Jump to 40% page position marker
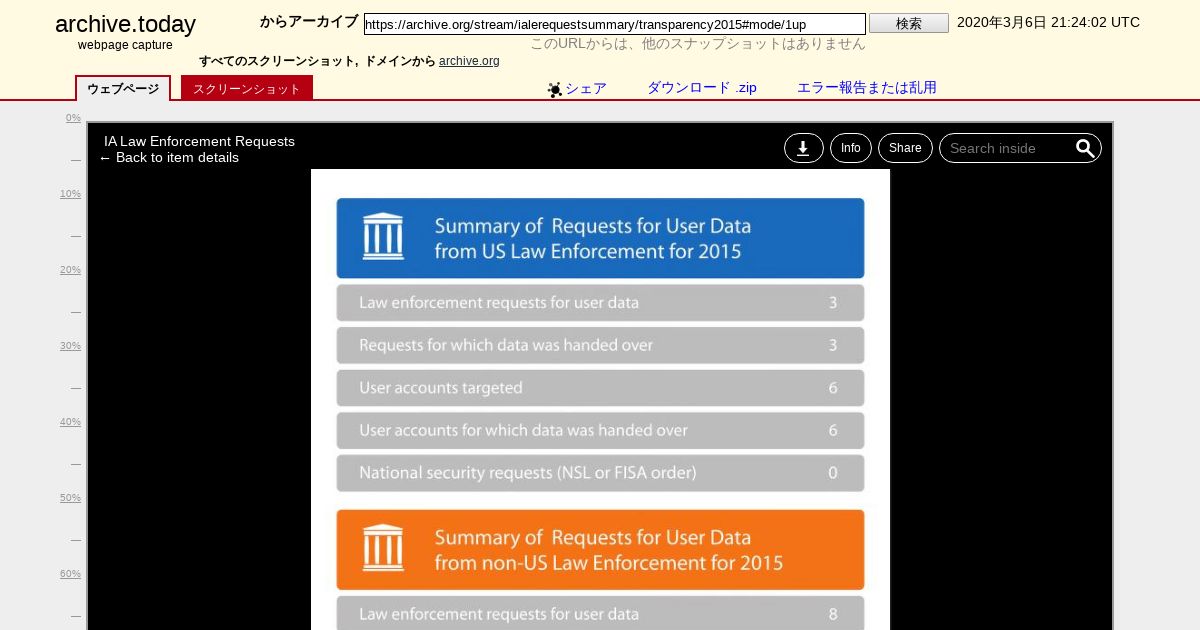Viewport: 1200px width, 630px height. (x=70, y=422)
